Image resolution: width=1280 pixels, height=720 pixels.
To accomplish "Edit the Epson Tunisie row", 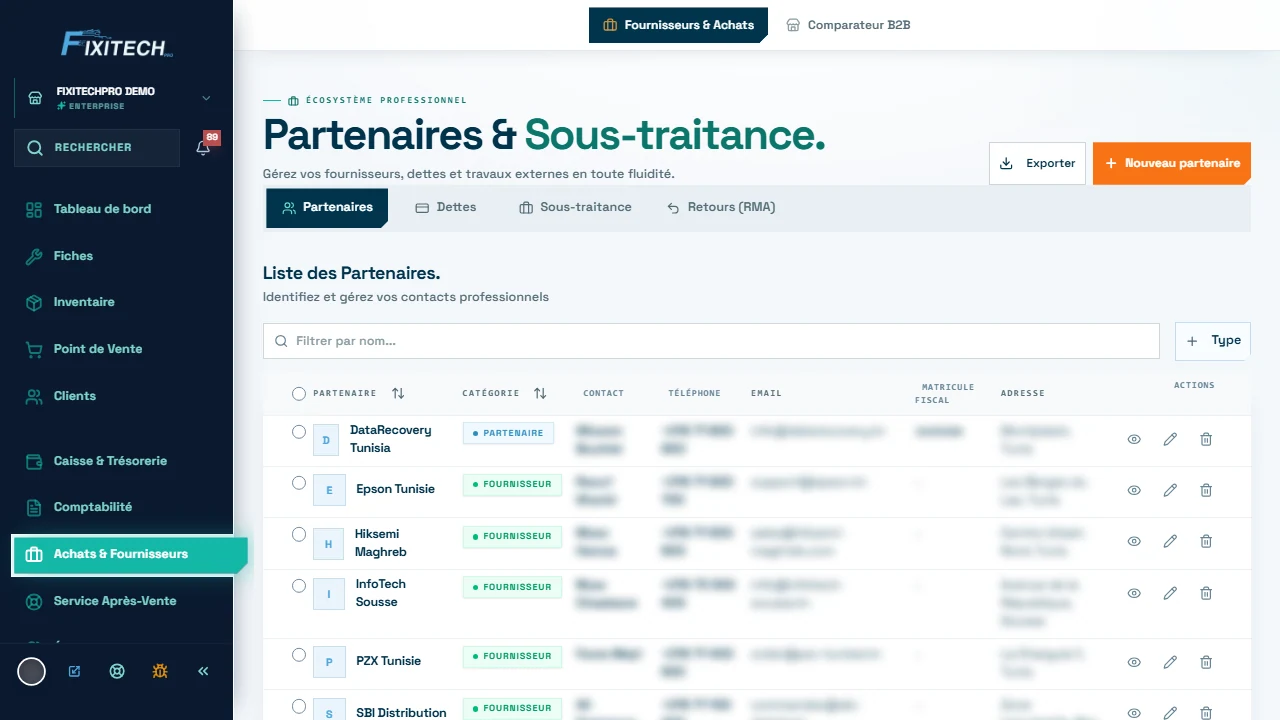I will pos(1170,490).
